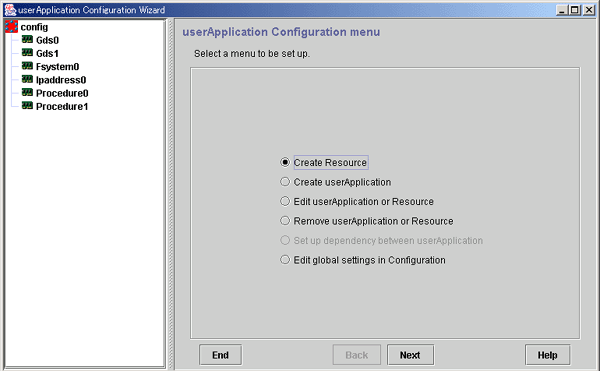Click the Gds0 resource icon

click(27, 39)
